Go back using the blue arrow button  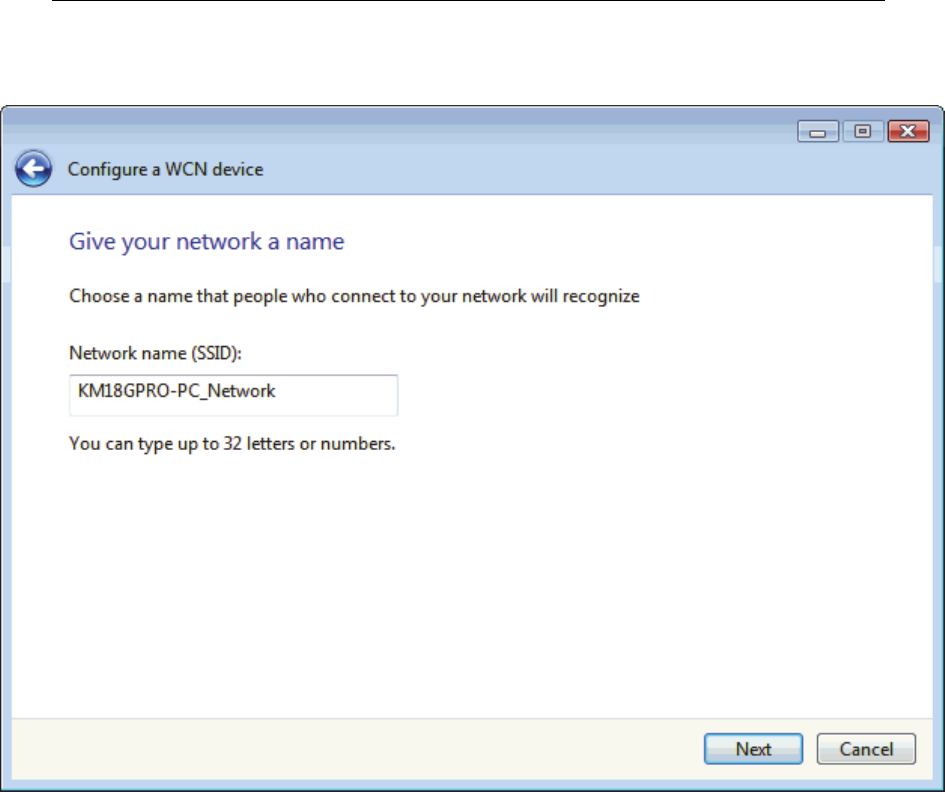click(34, 170)
